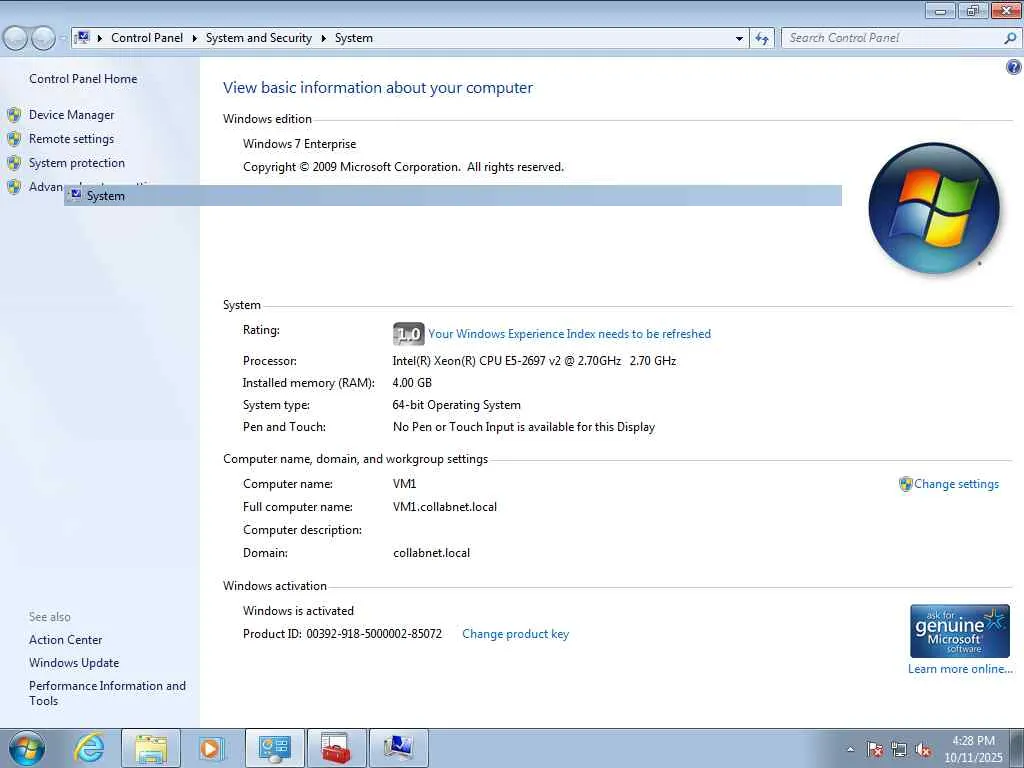Show hidden tray icons arrow
The height and width of the screenshot is (768, 1024).
(850, 750)
